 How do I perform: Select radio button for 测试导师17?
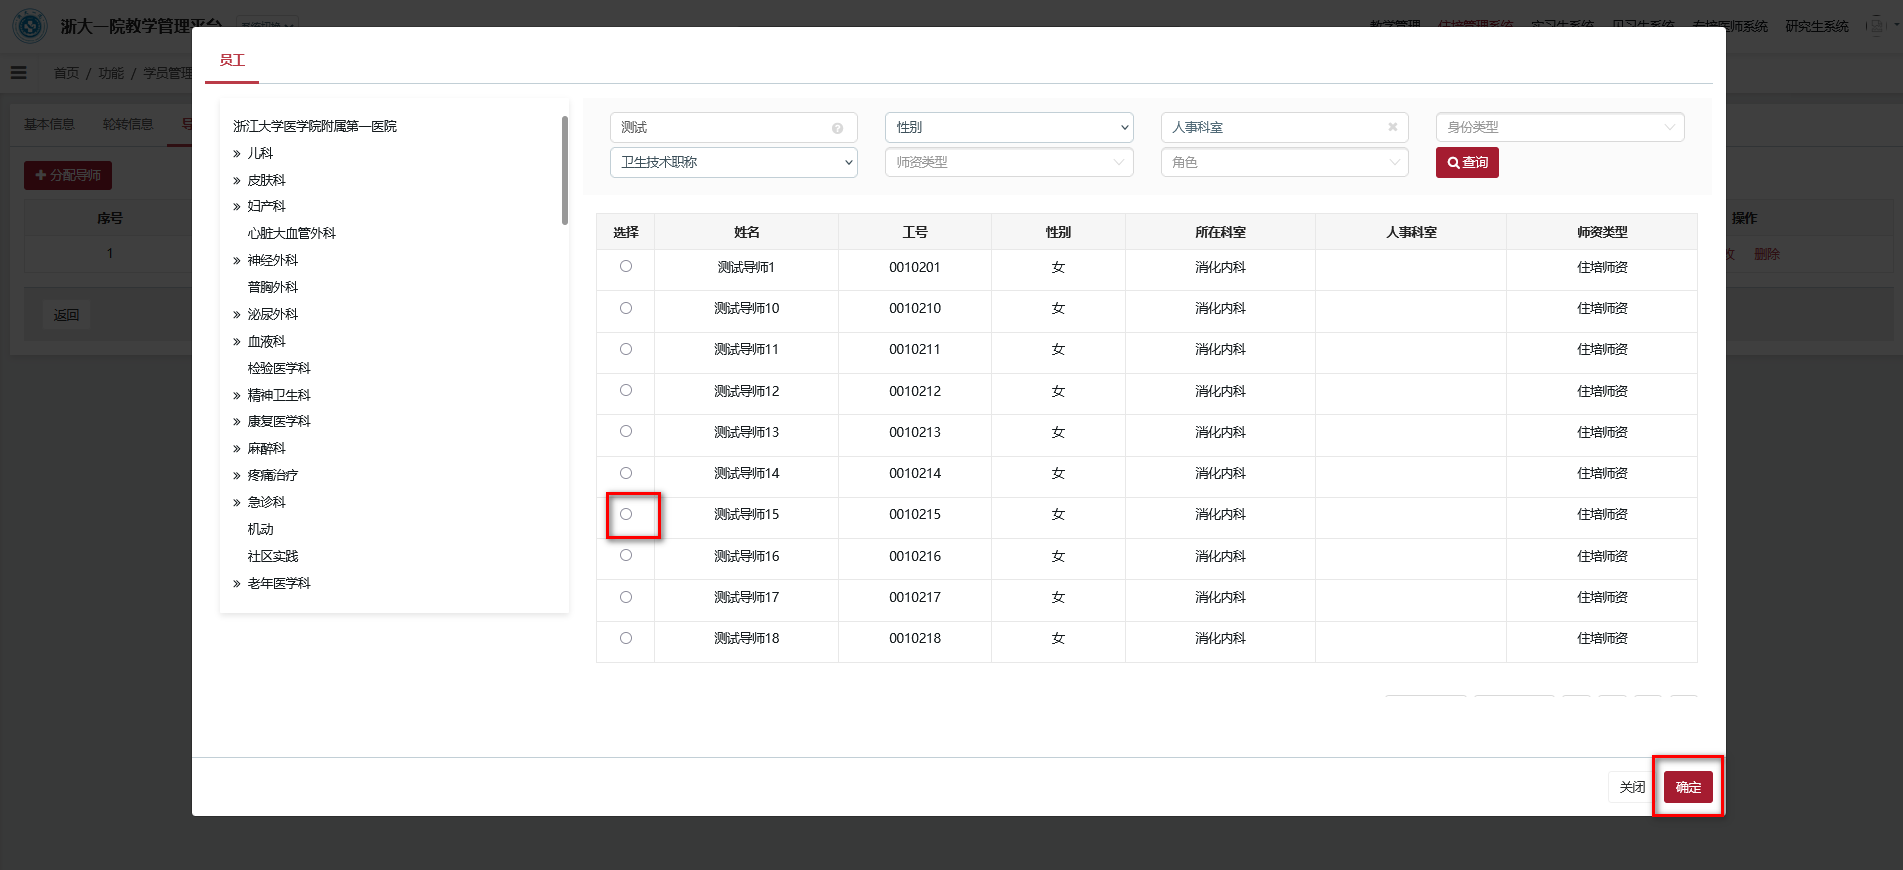[626, 597]
